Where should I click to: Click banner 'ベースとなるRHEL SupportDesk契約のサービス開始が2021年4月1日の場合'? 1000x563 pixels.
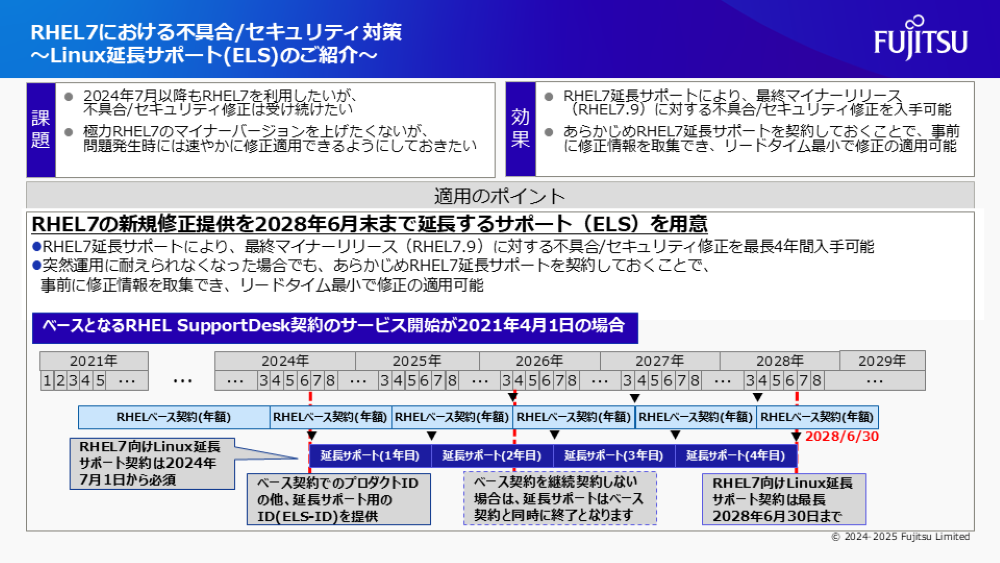335,328
